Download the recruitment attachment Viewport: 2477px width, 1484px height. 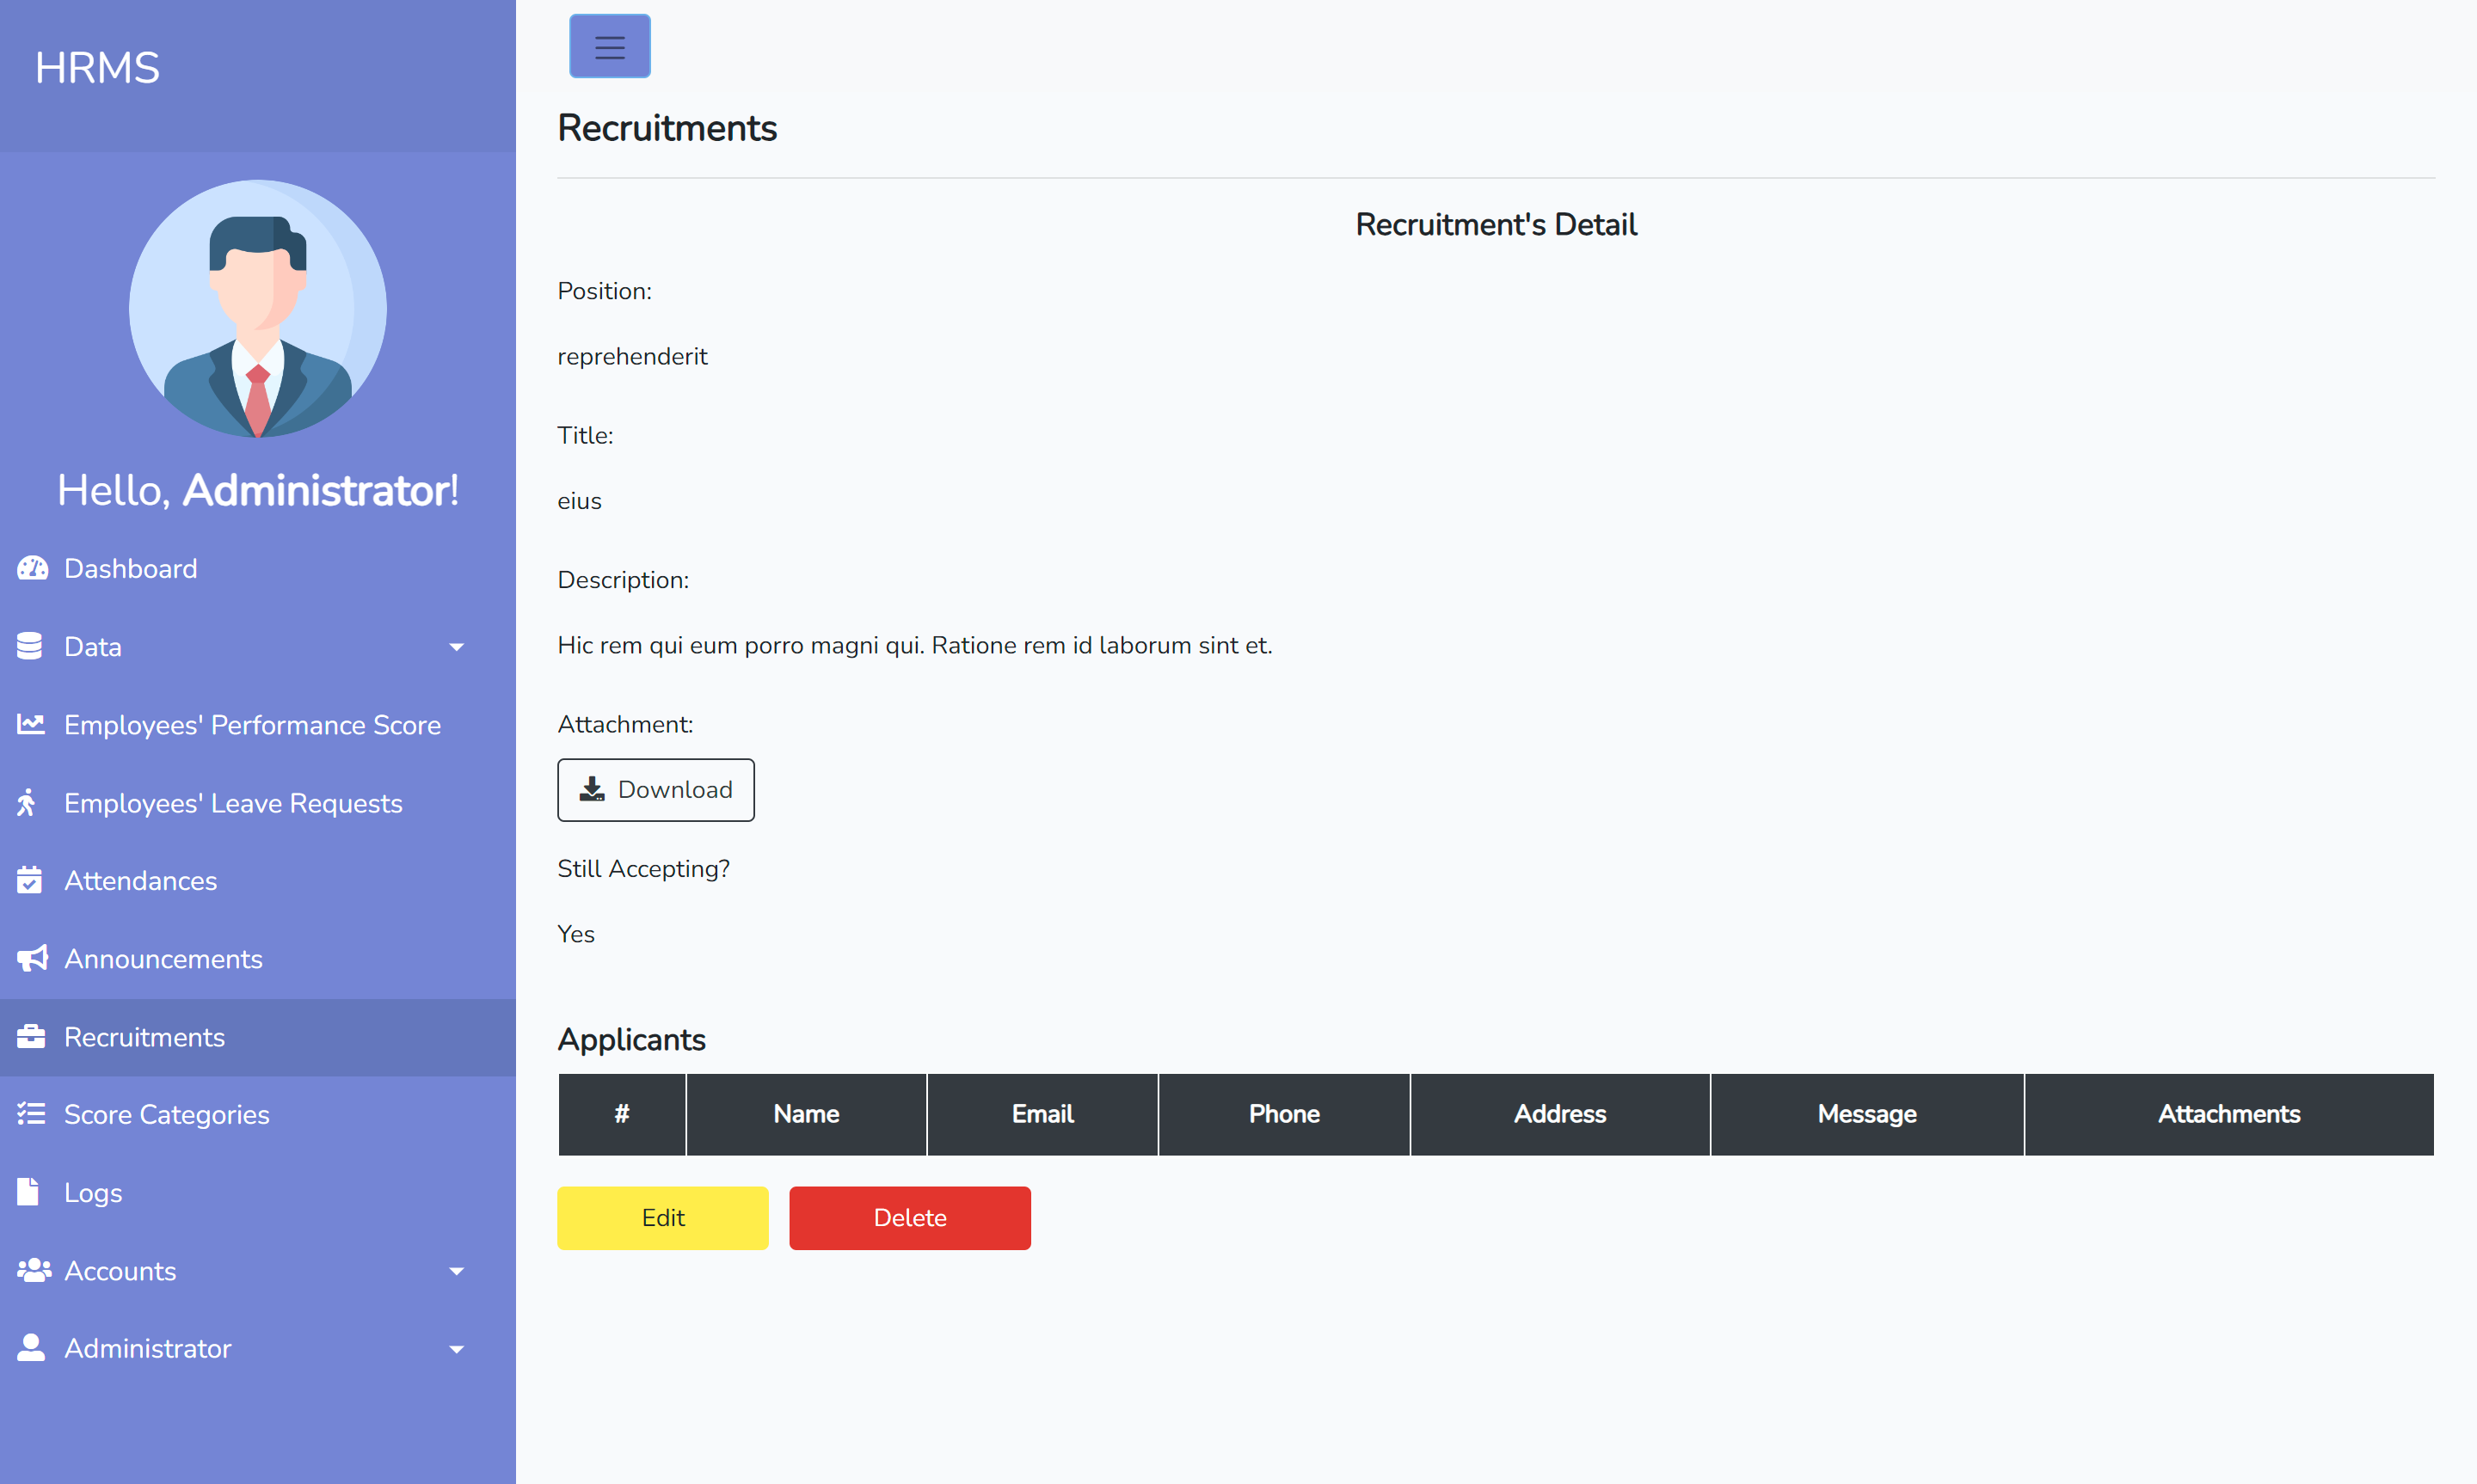coord(655,790)
